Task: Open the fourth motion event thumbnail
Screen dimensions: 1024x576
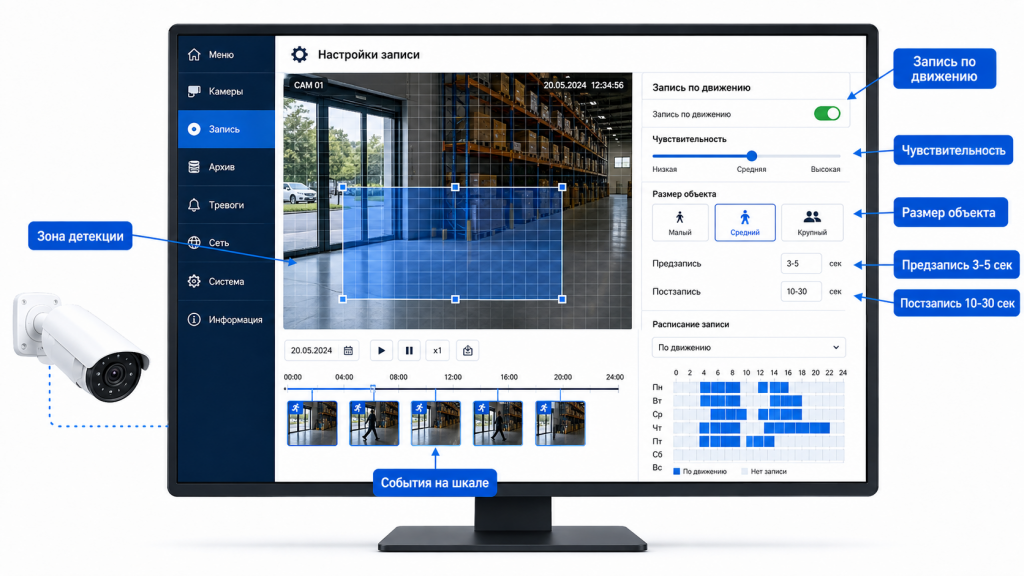Action: pyautogui.click(x=498, y=423)
